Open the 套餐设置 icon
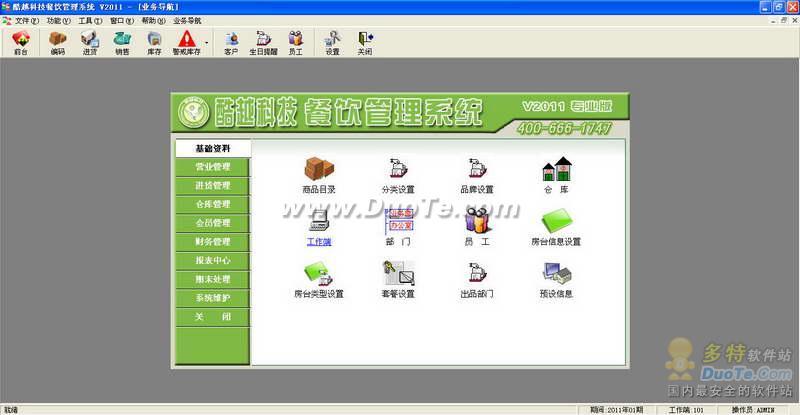 tap(398, 273)
